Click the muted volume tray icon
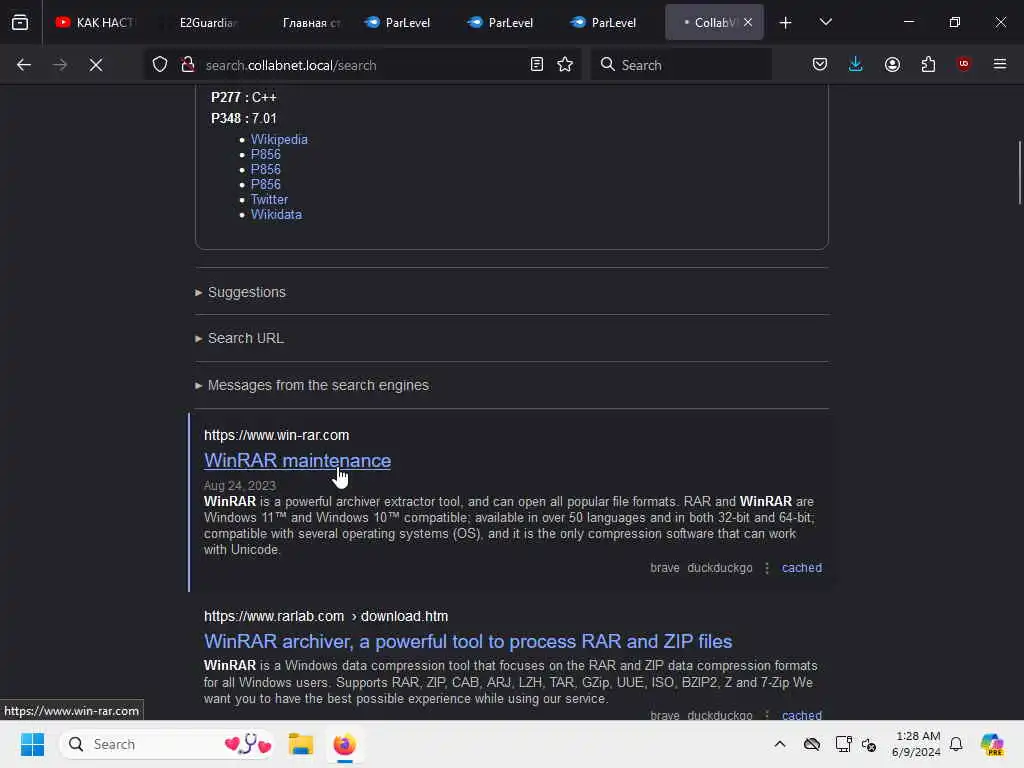This screenshot has height=768, width=1024. click(869, 744)
